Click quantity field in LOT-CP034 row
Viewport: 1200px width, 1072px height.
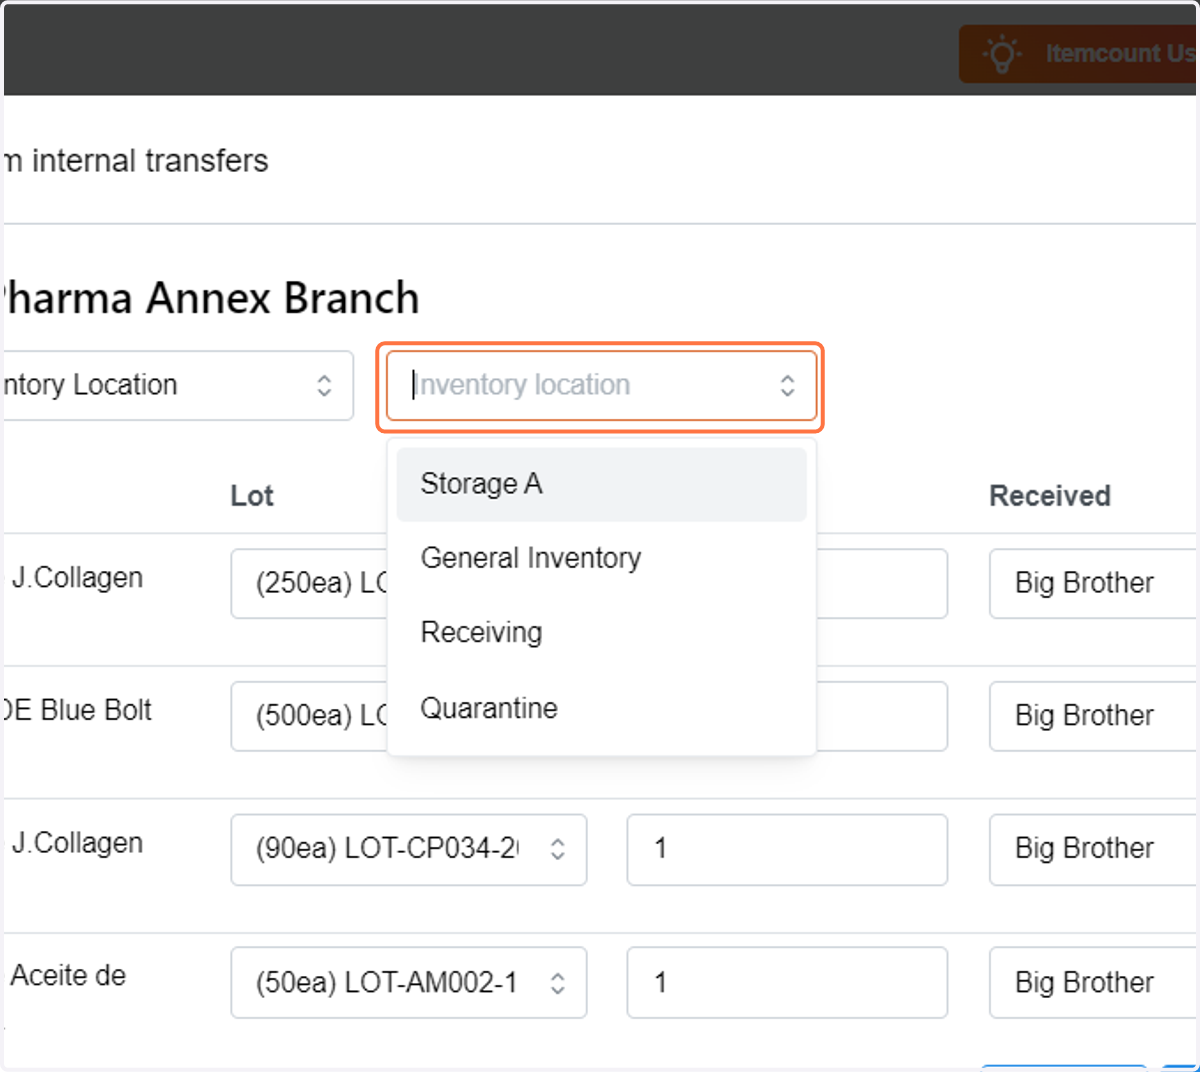(x=787, y=849)
